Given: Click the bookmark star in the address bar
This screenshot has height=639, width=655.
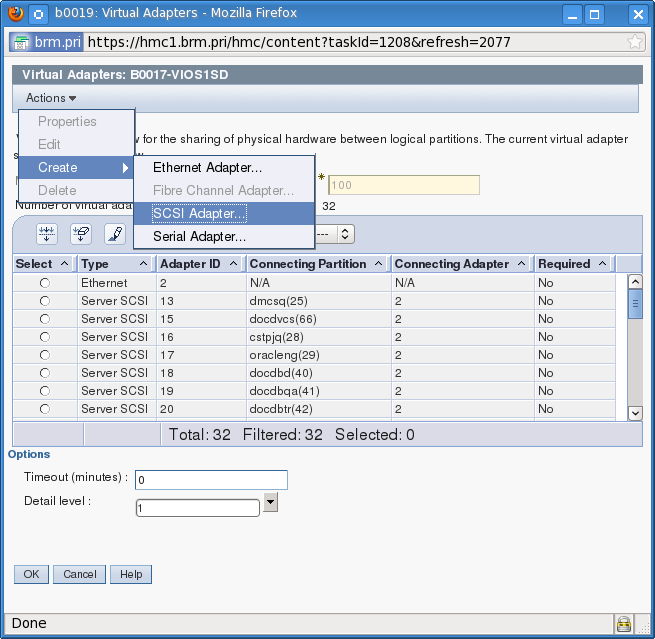Looking at the screenshot, I should 634,42.
